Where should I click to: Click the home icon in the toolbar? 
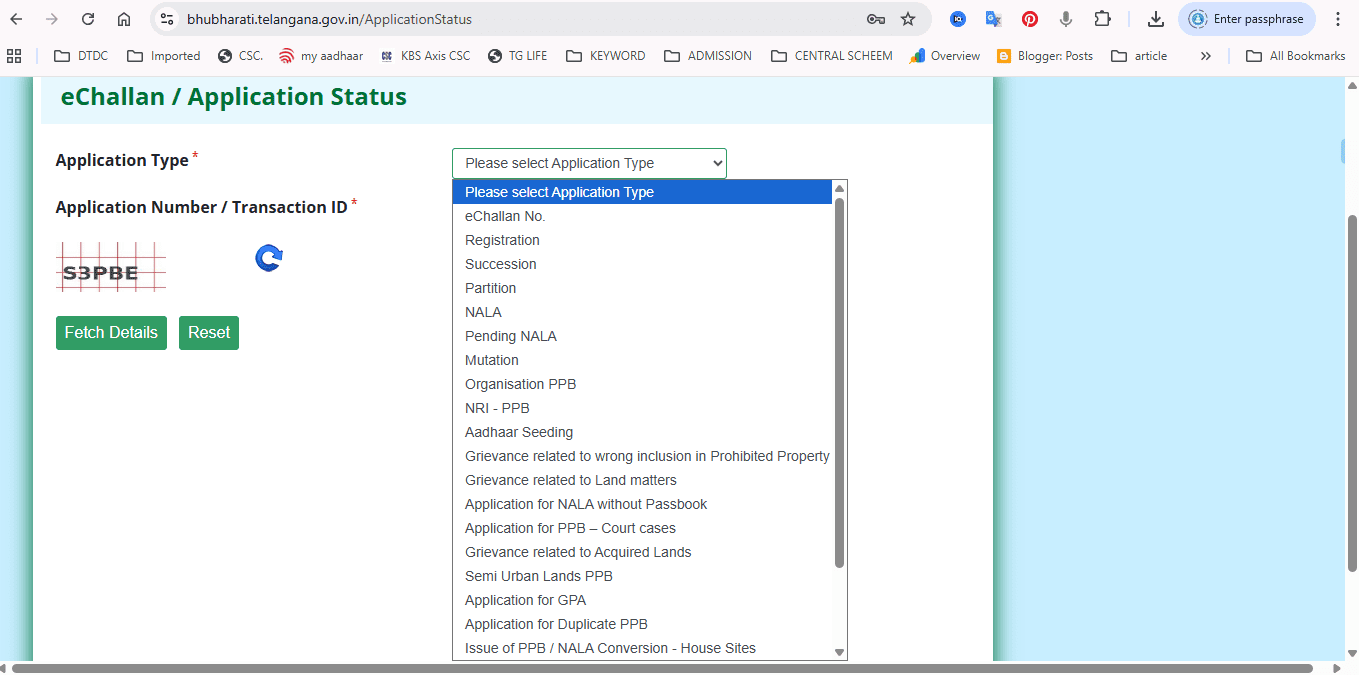[122, 18]
